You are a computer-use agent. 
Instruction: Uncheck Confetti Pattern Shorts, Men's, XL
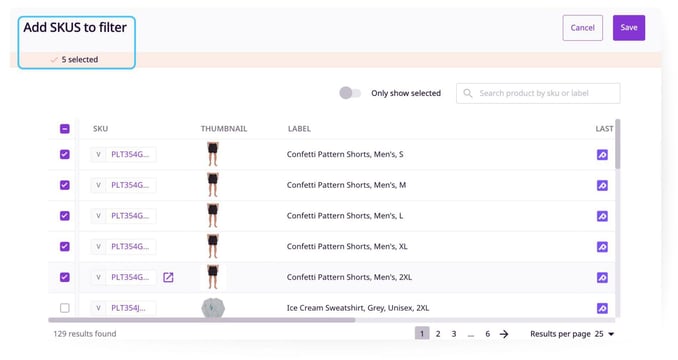pos(65,246)
